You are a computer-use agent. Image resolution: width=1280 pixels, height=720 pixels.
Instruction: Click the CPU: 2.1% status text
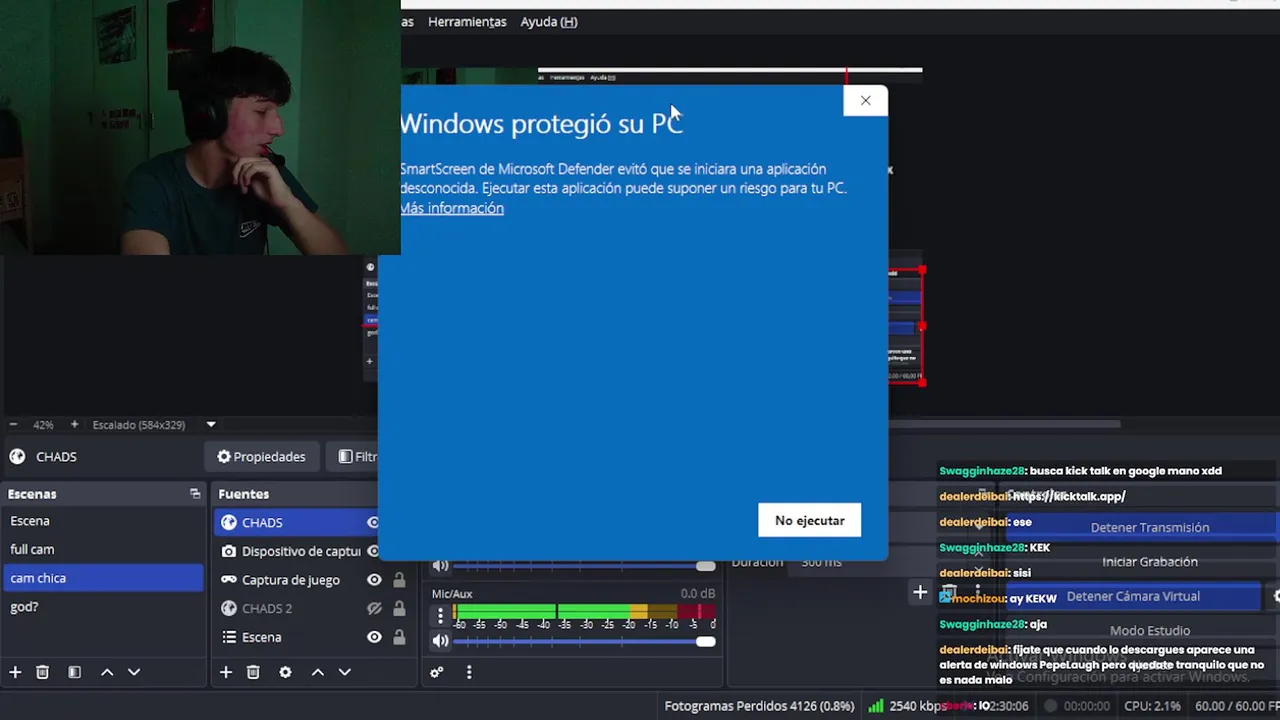coord(1153,706)
